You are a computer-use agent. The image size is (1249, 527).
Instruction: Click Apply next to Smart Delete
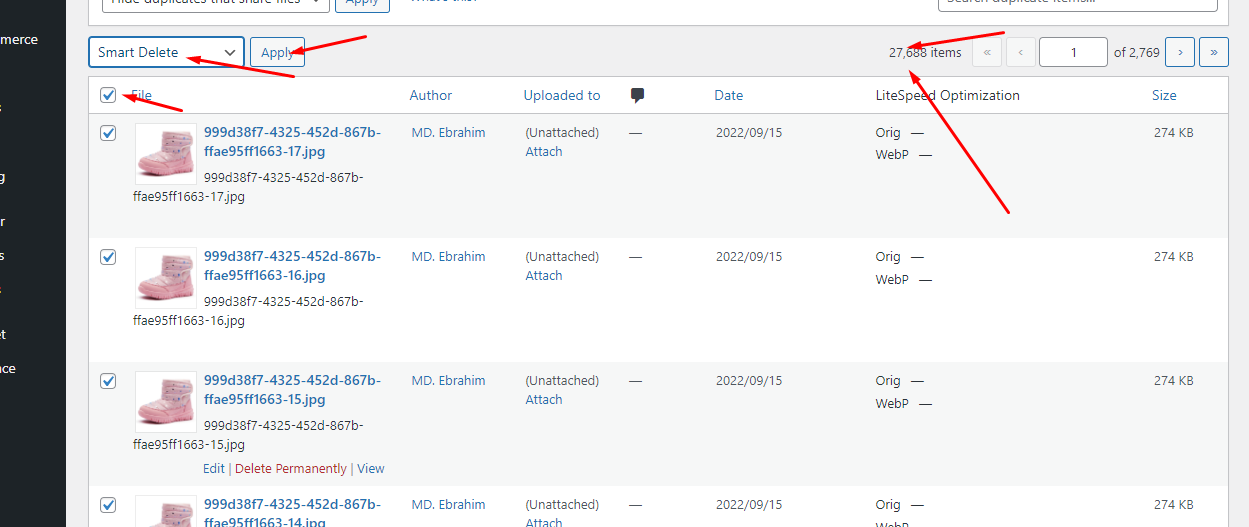coord(277,53)
